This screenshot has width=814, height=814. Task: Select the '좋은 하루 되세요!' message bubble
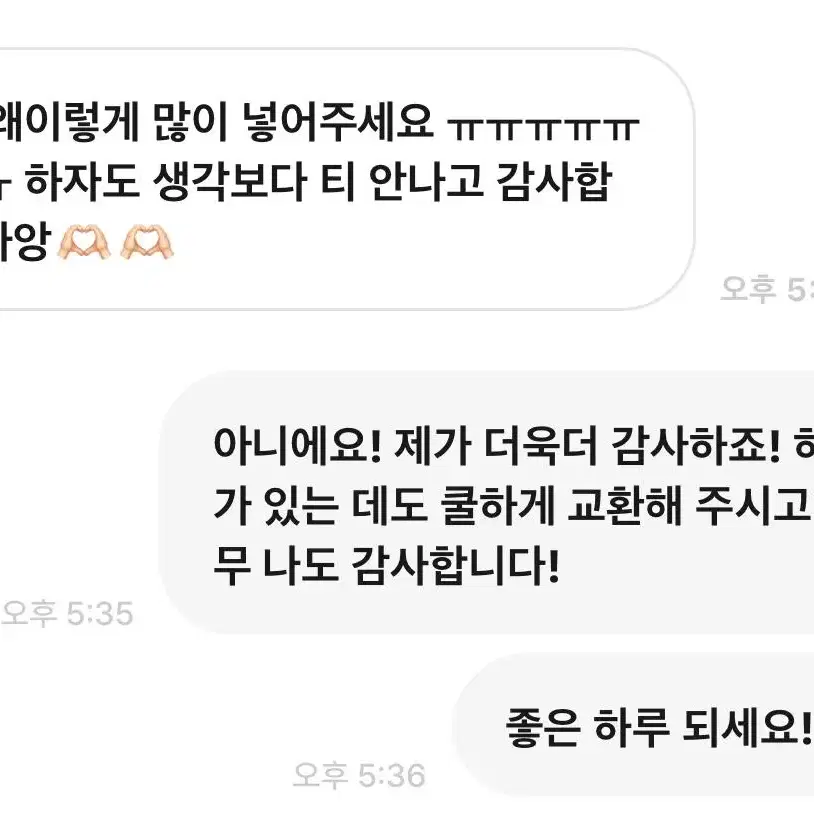point(633,727)
